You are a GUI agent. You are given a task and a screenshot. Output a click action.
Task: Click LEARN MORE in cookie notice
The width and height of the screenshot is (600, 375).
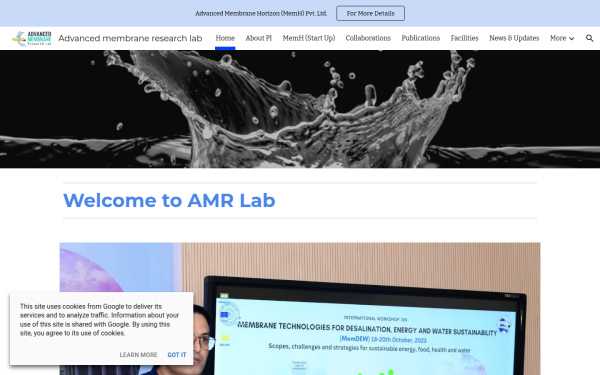coord(139,355)
